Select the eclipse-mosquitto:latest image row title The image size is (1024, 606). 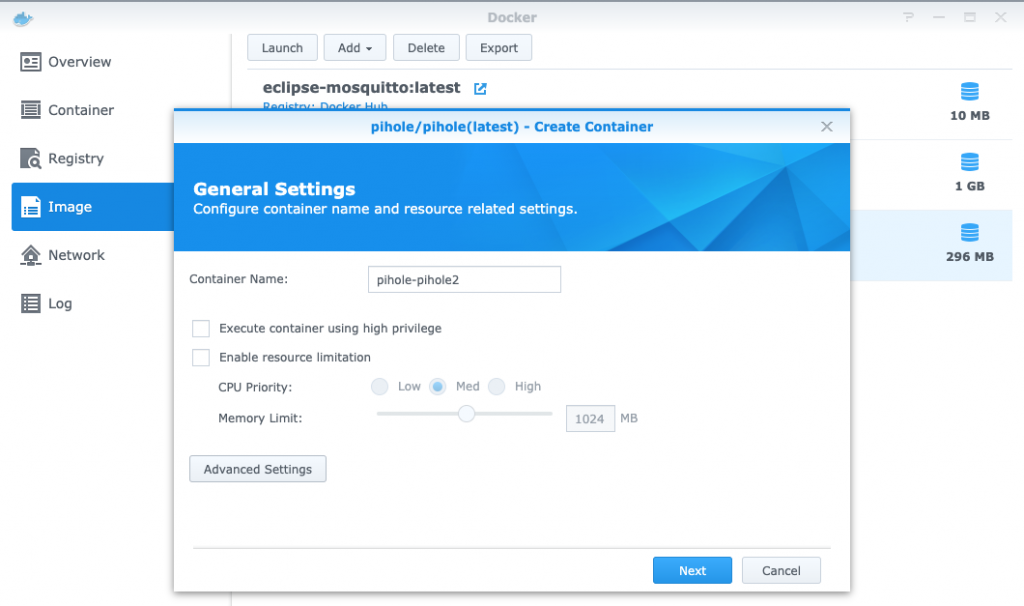coord(361,88)
